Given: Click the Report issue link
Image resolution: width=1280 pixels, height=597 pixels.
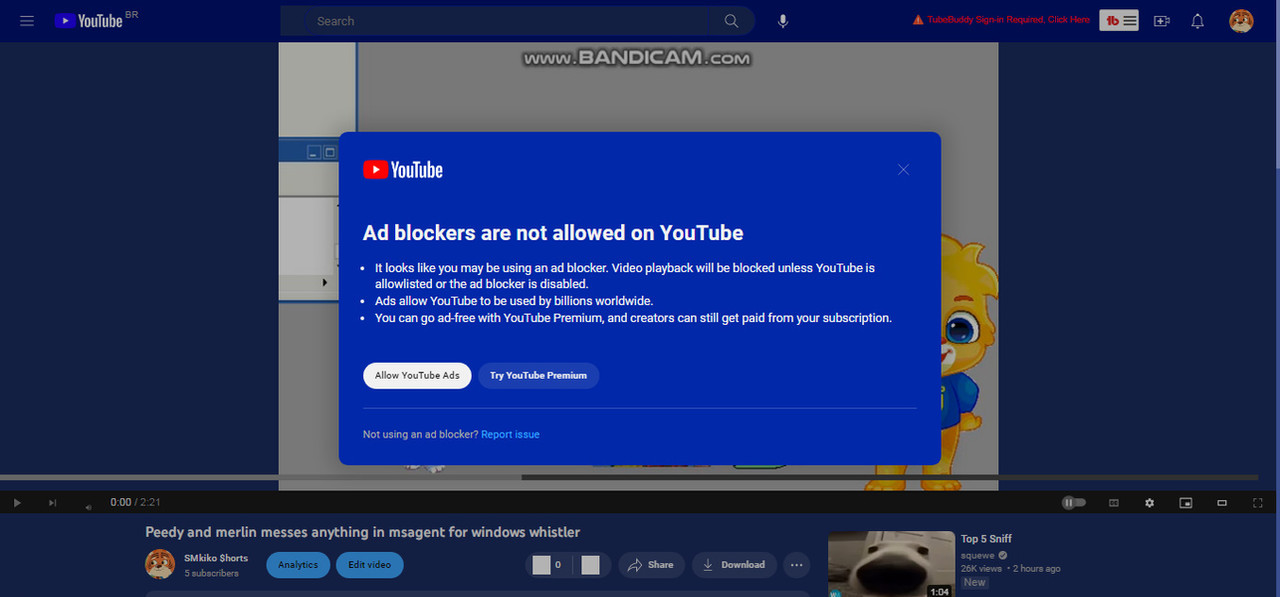Looking at the screenshot, I should point(510,435).
